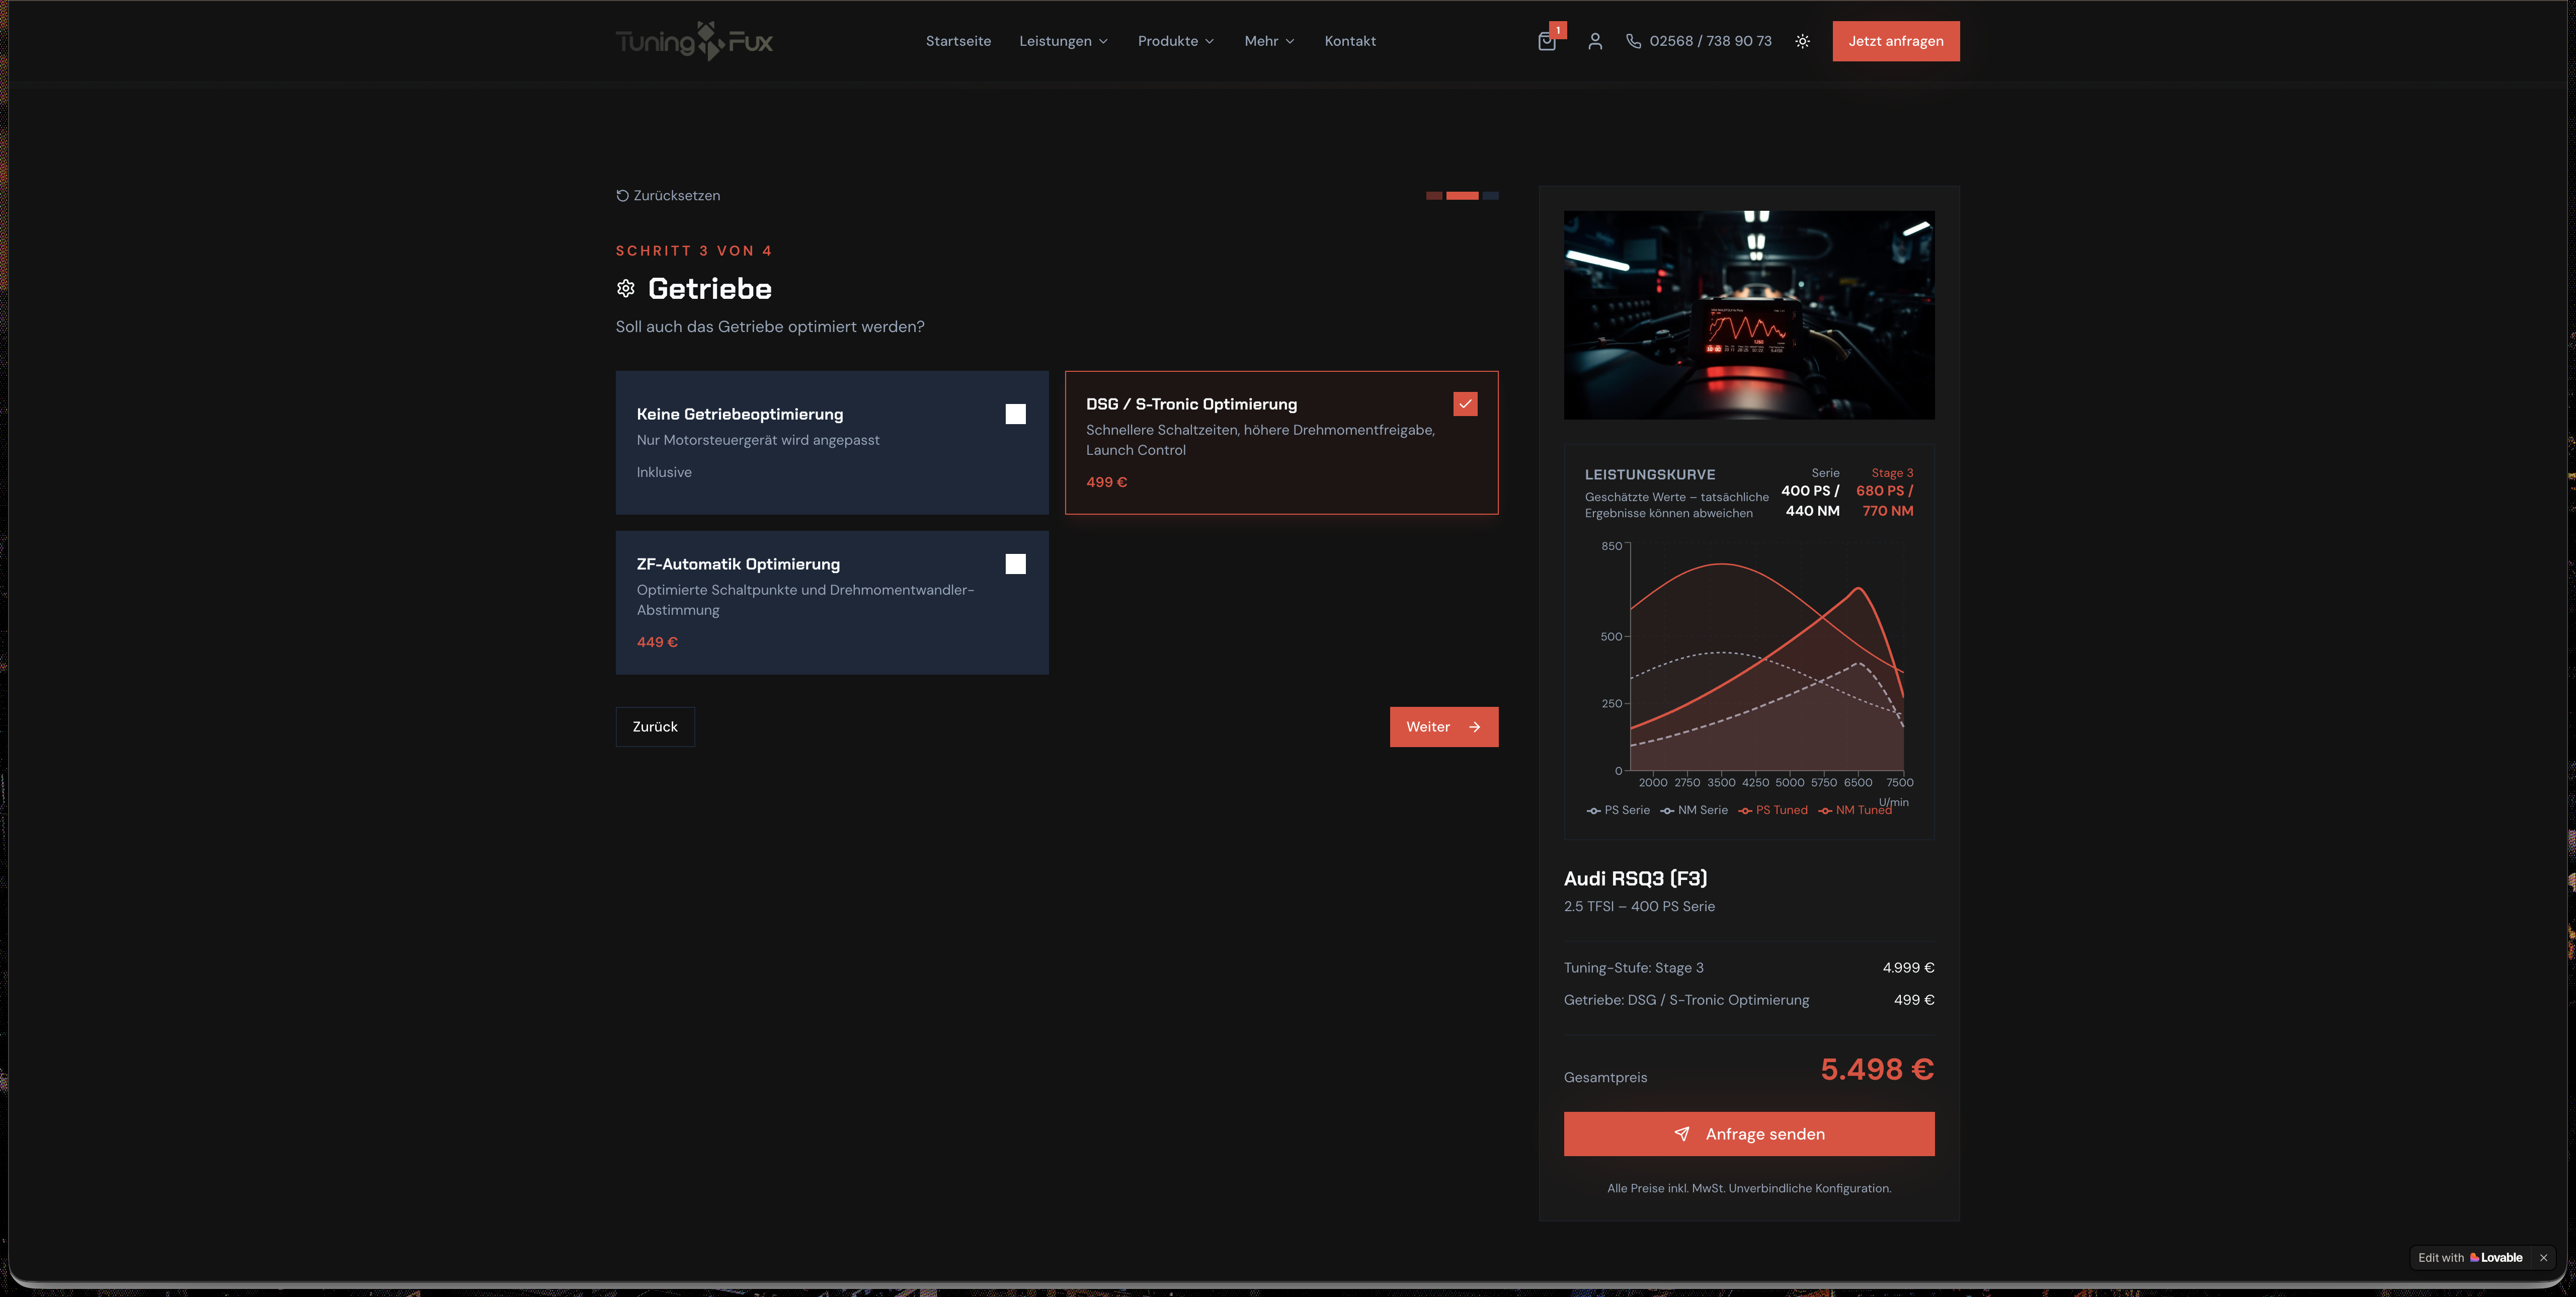
Task: Go to Startseite in the navigation
Action: (958, 41)
